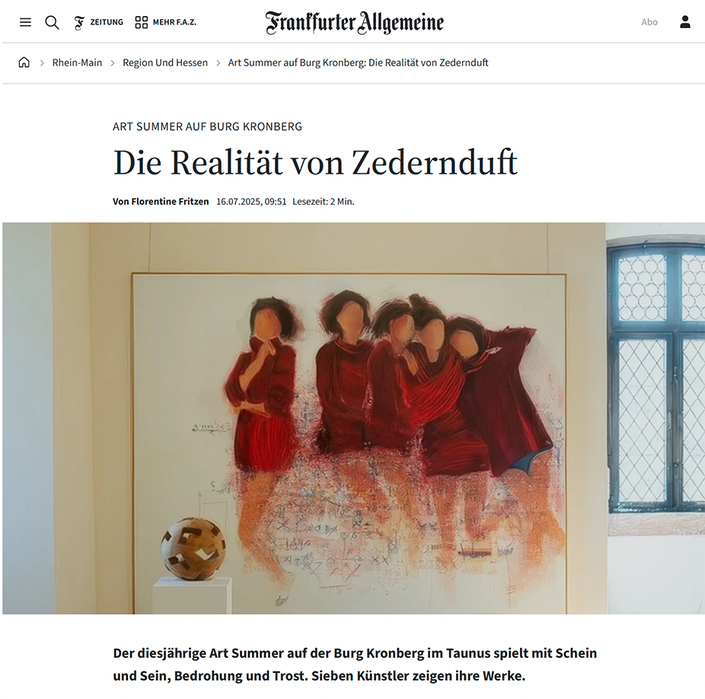Click the search magnifier icon
Viewport: 705px width, 699px height.
click(52, 22)
